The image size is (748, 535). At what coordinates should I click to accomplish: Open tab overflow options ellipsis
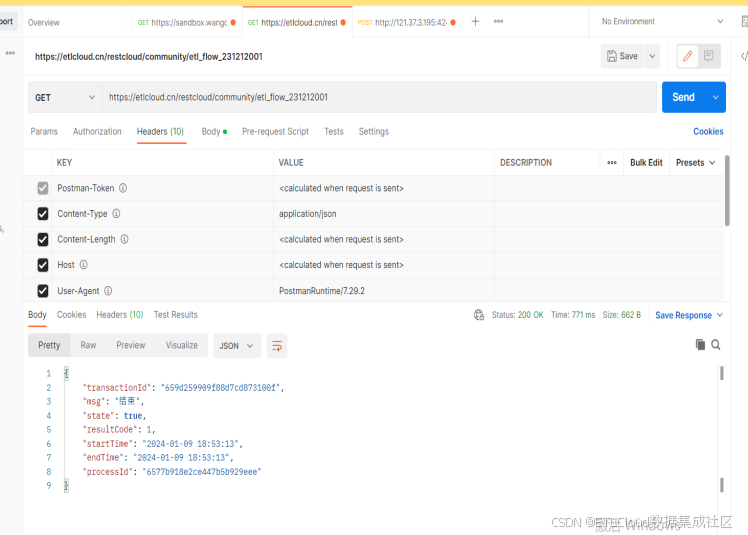coord(499,21)
